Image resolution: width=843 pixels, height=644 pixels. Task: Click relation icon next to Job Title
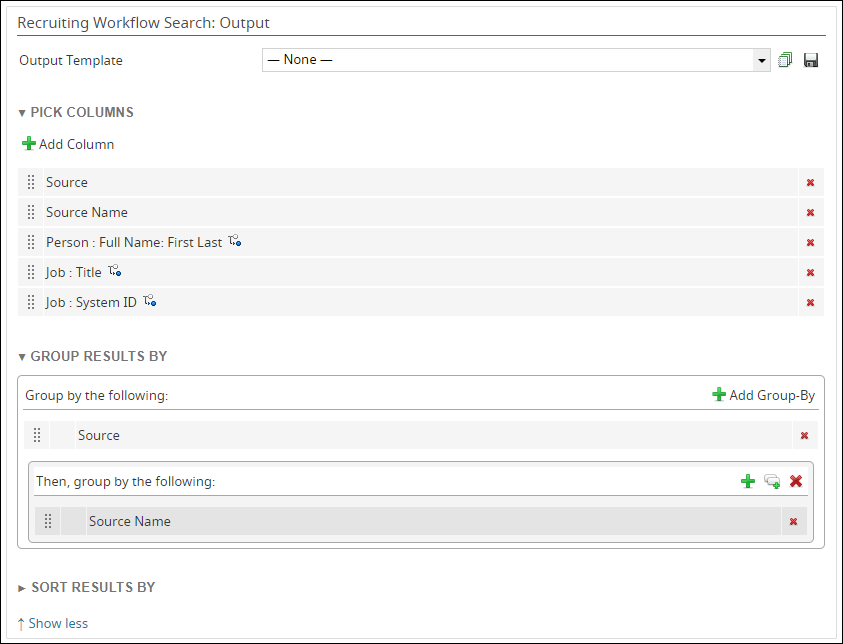click(115, 271)
